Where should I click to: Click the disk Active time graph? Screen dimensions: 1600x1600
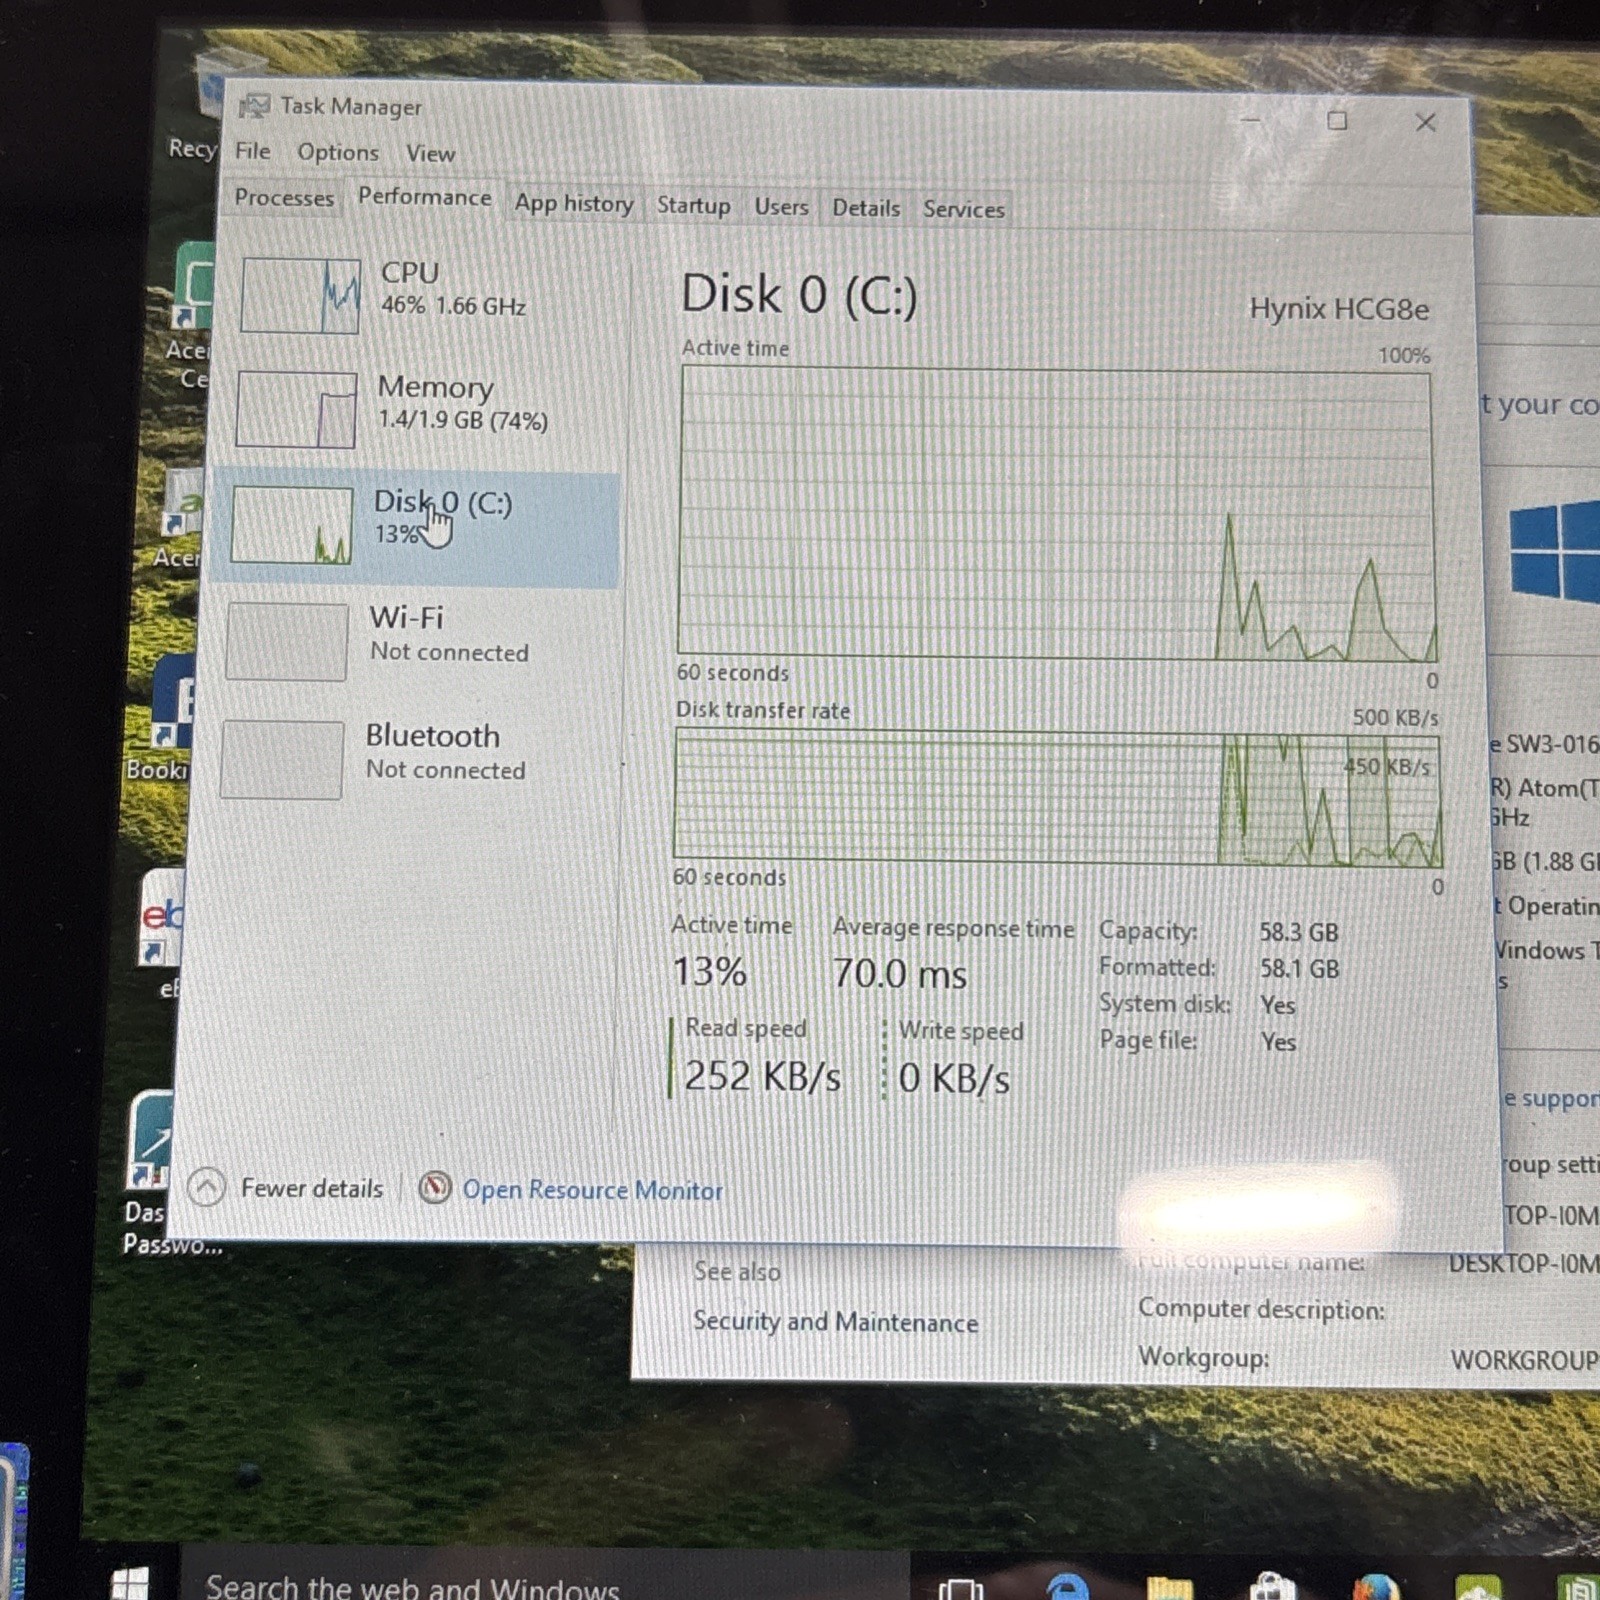click(1057, 514)
